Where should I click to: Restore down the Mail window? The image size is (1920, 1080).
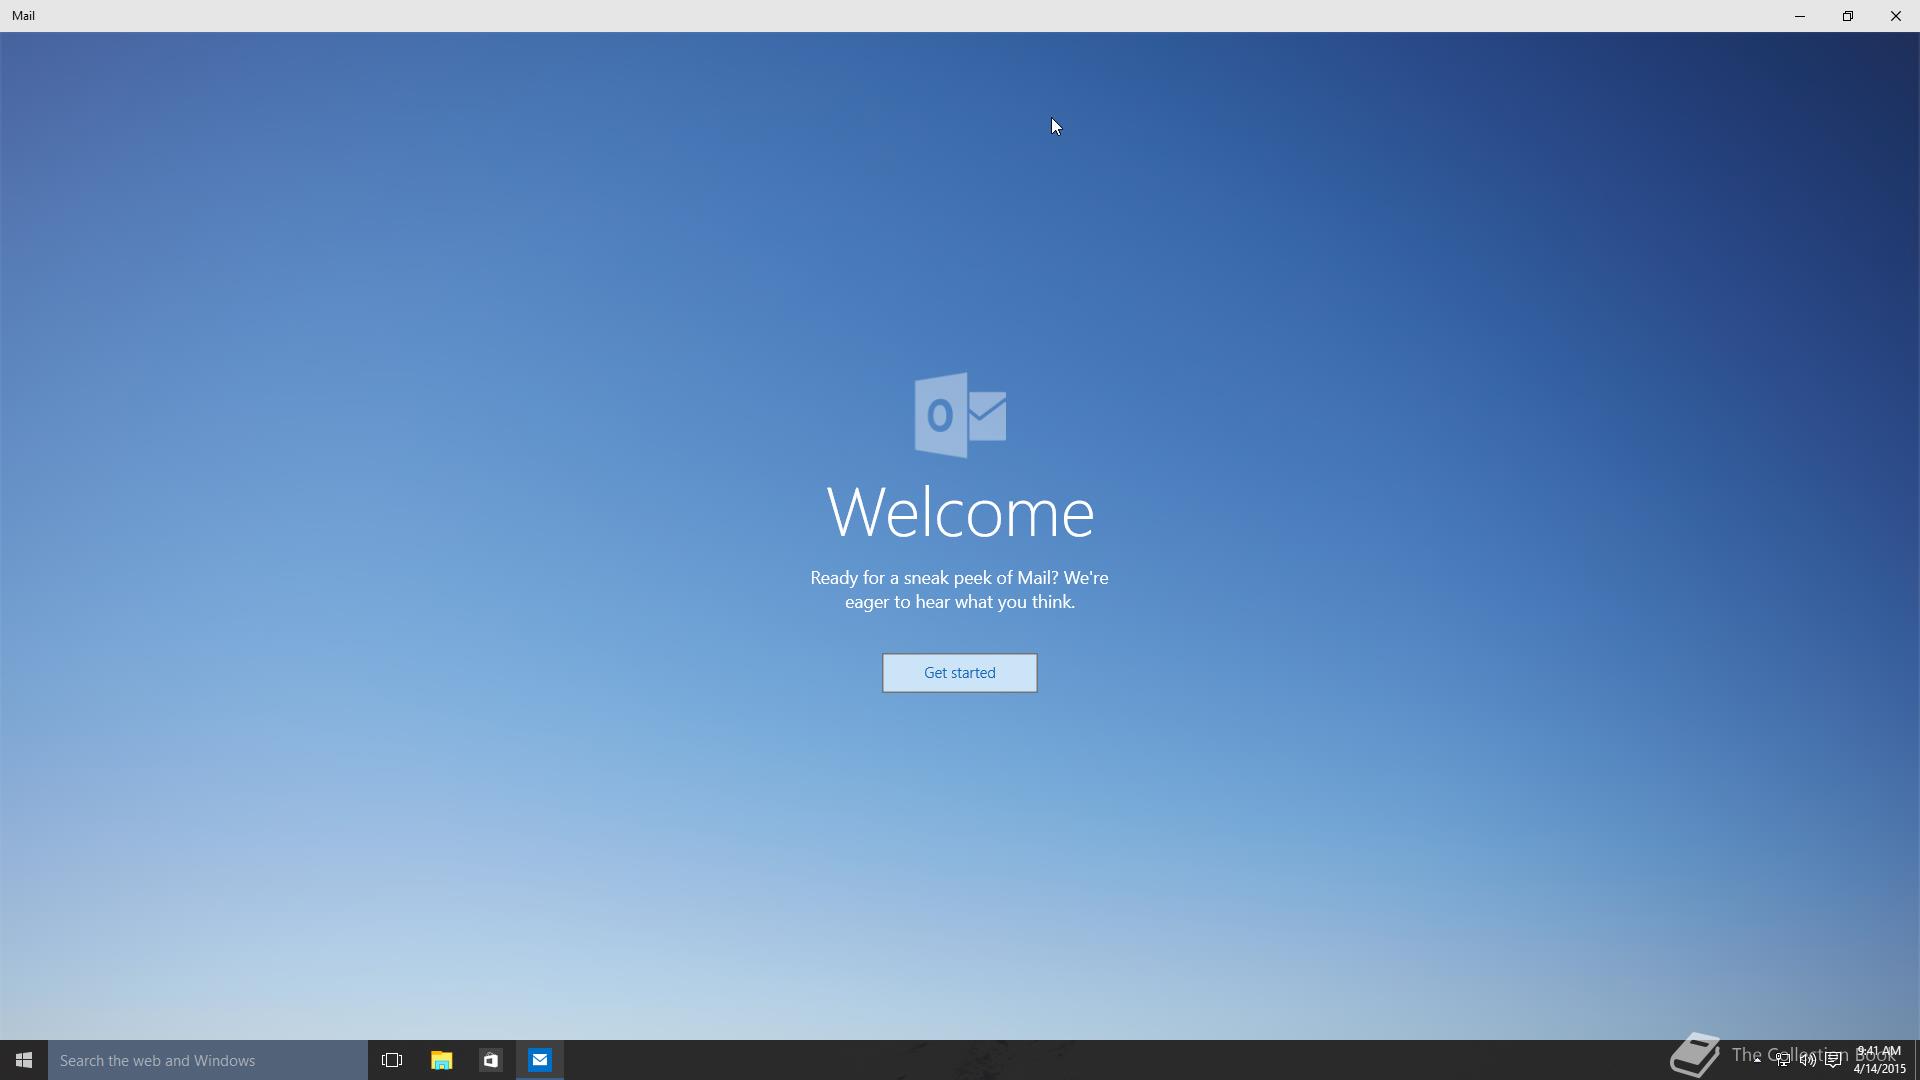[1848, 16]
